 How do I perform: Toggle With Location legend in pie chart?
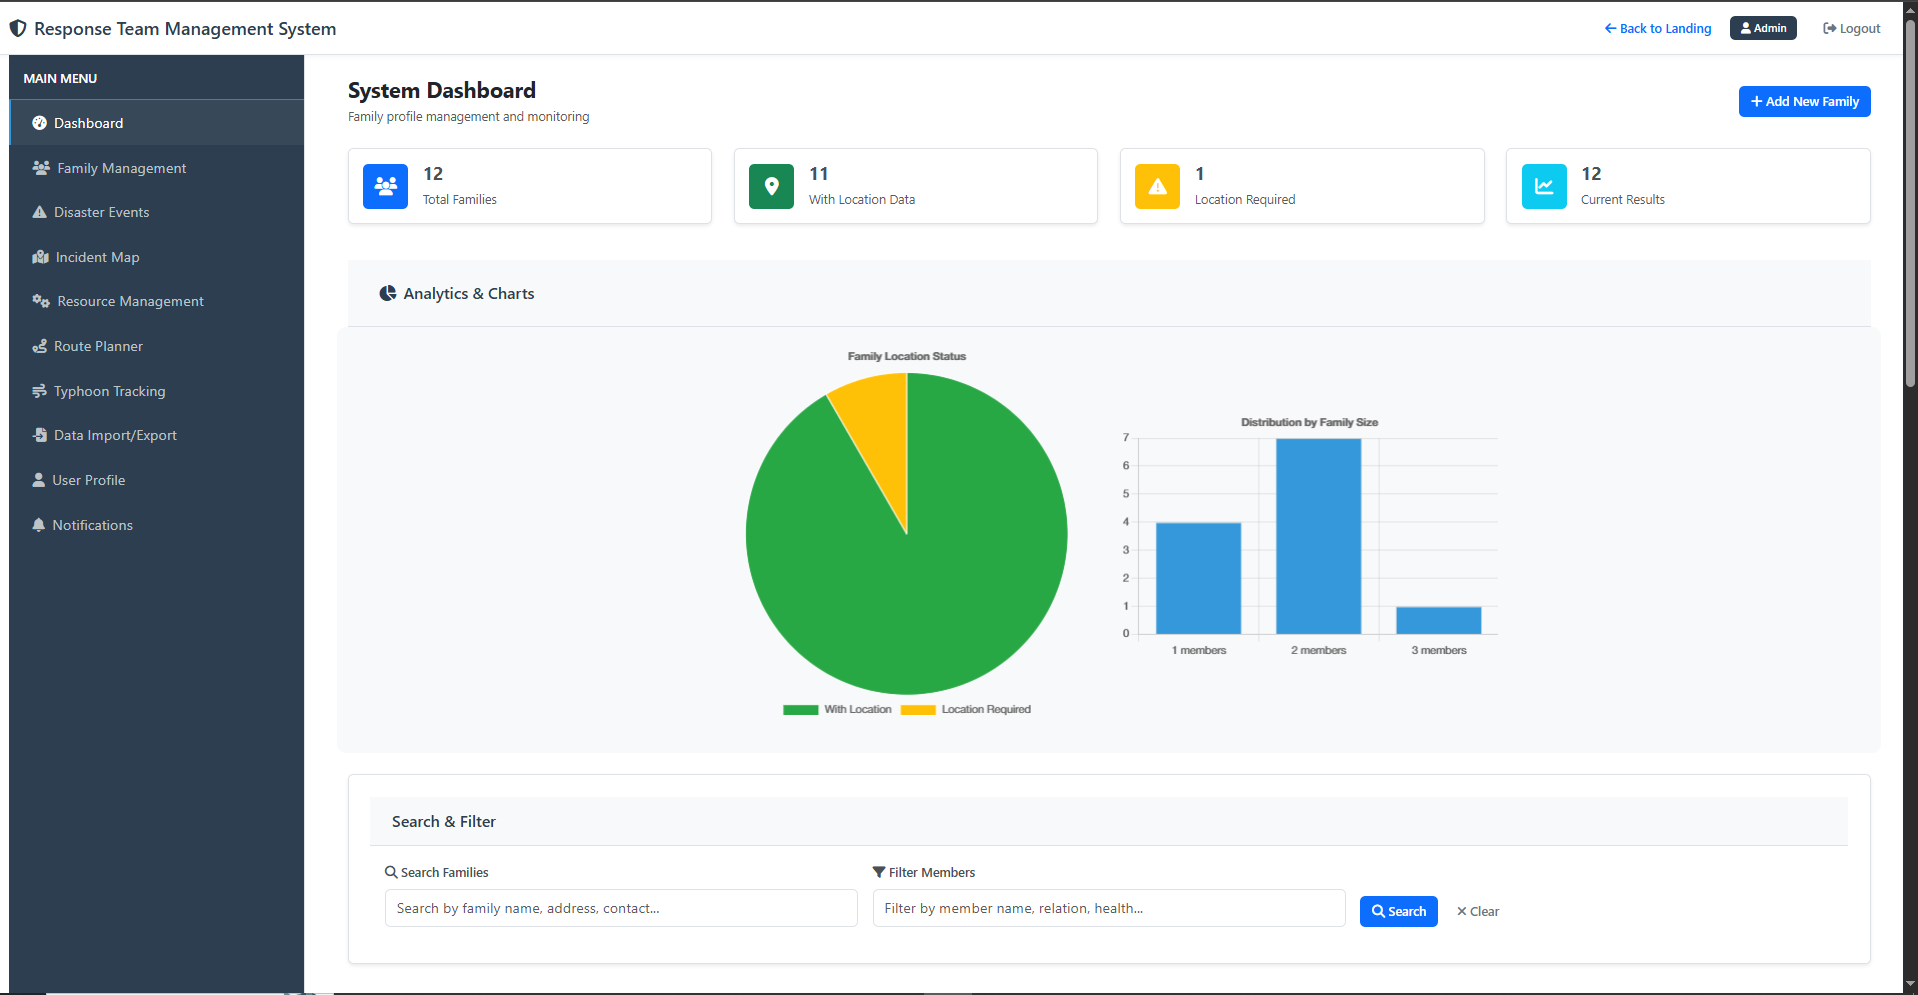click(838, 709)
